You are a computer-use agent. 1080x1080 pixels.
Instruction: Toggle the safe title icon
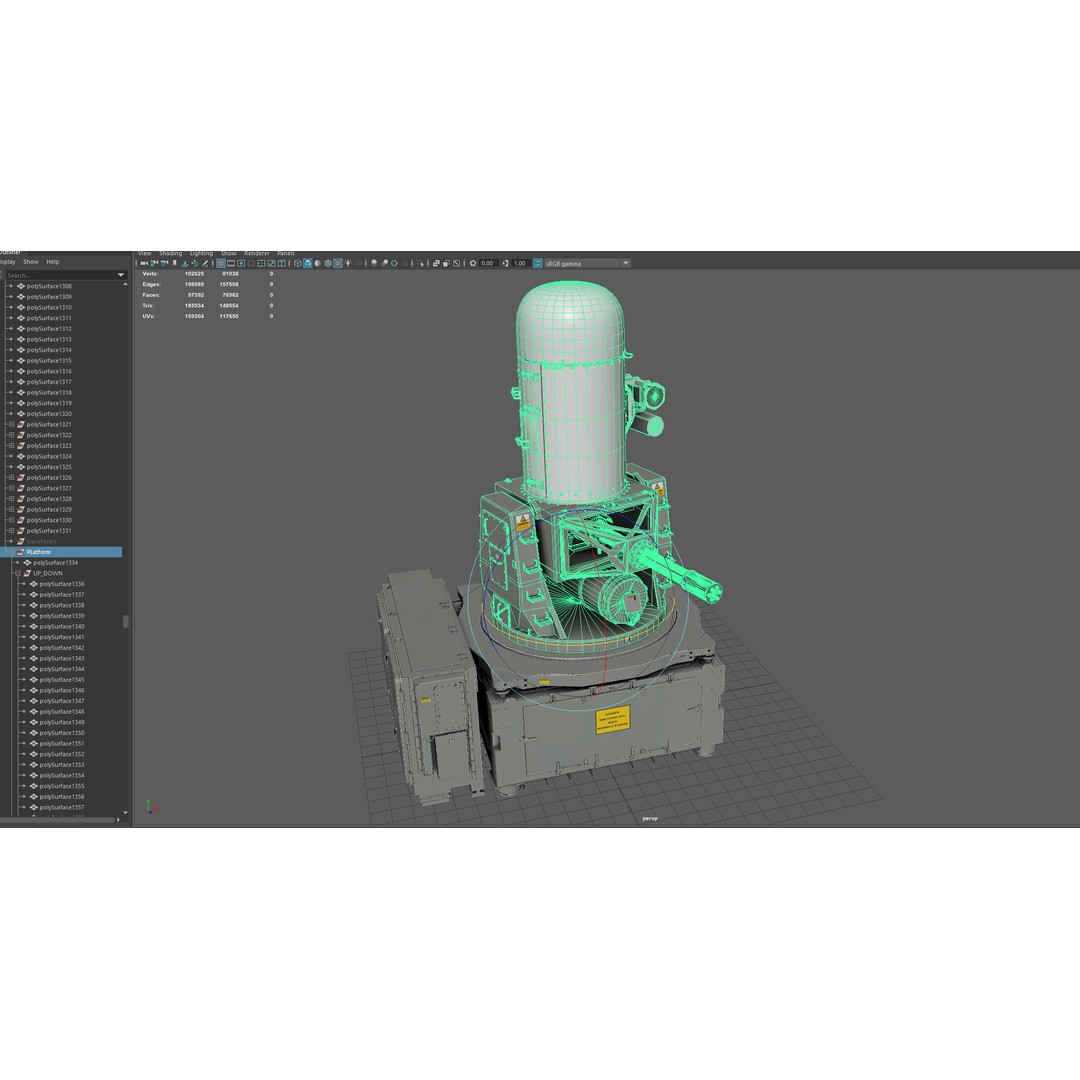tap(282, 263)
